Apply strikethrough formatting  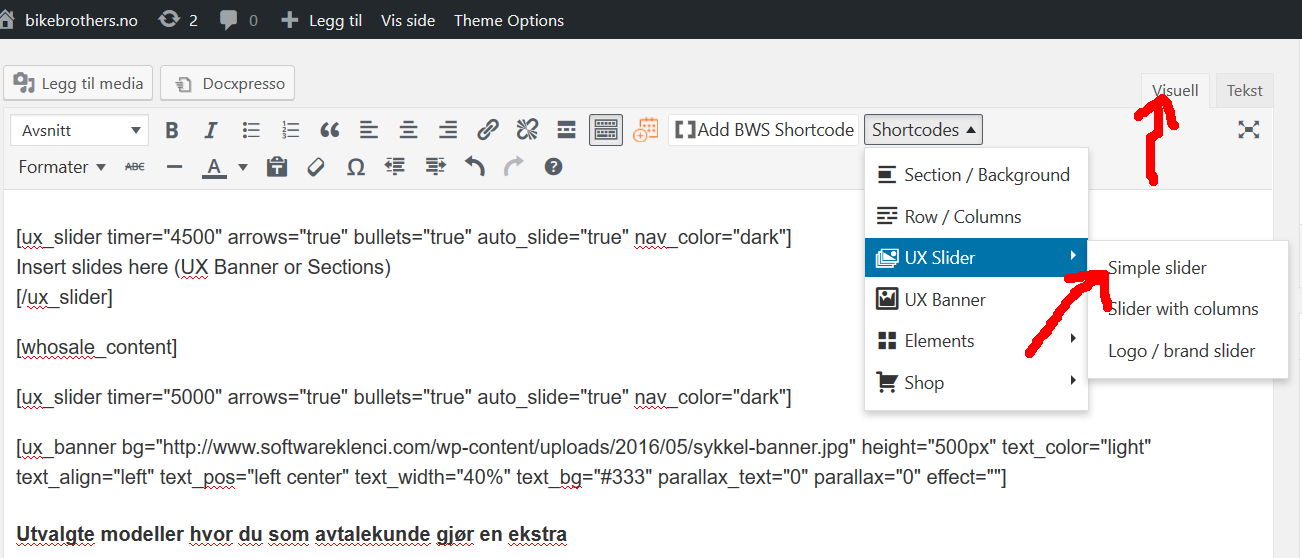(x=135, y=167)
